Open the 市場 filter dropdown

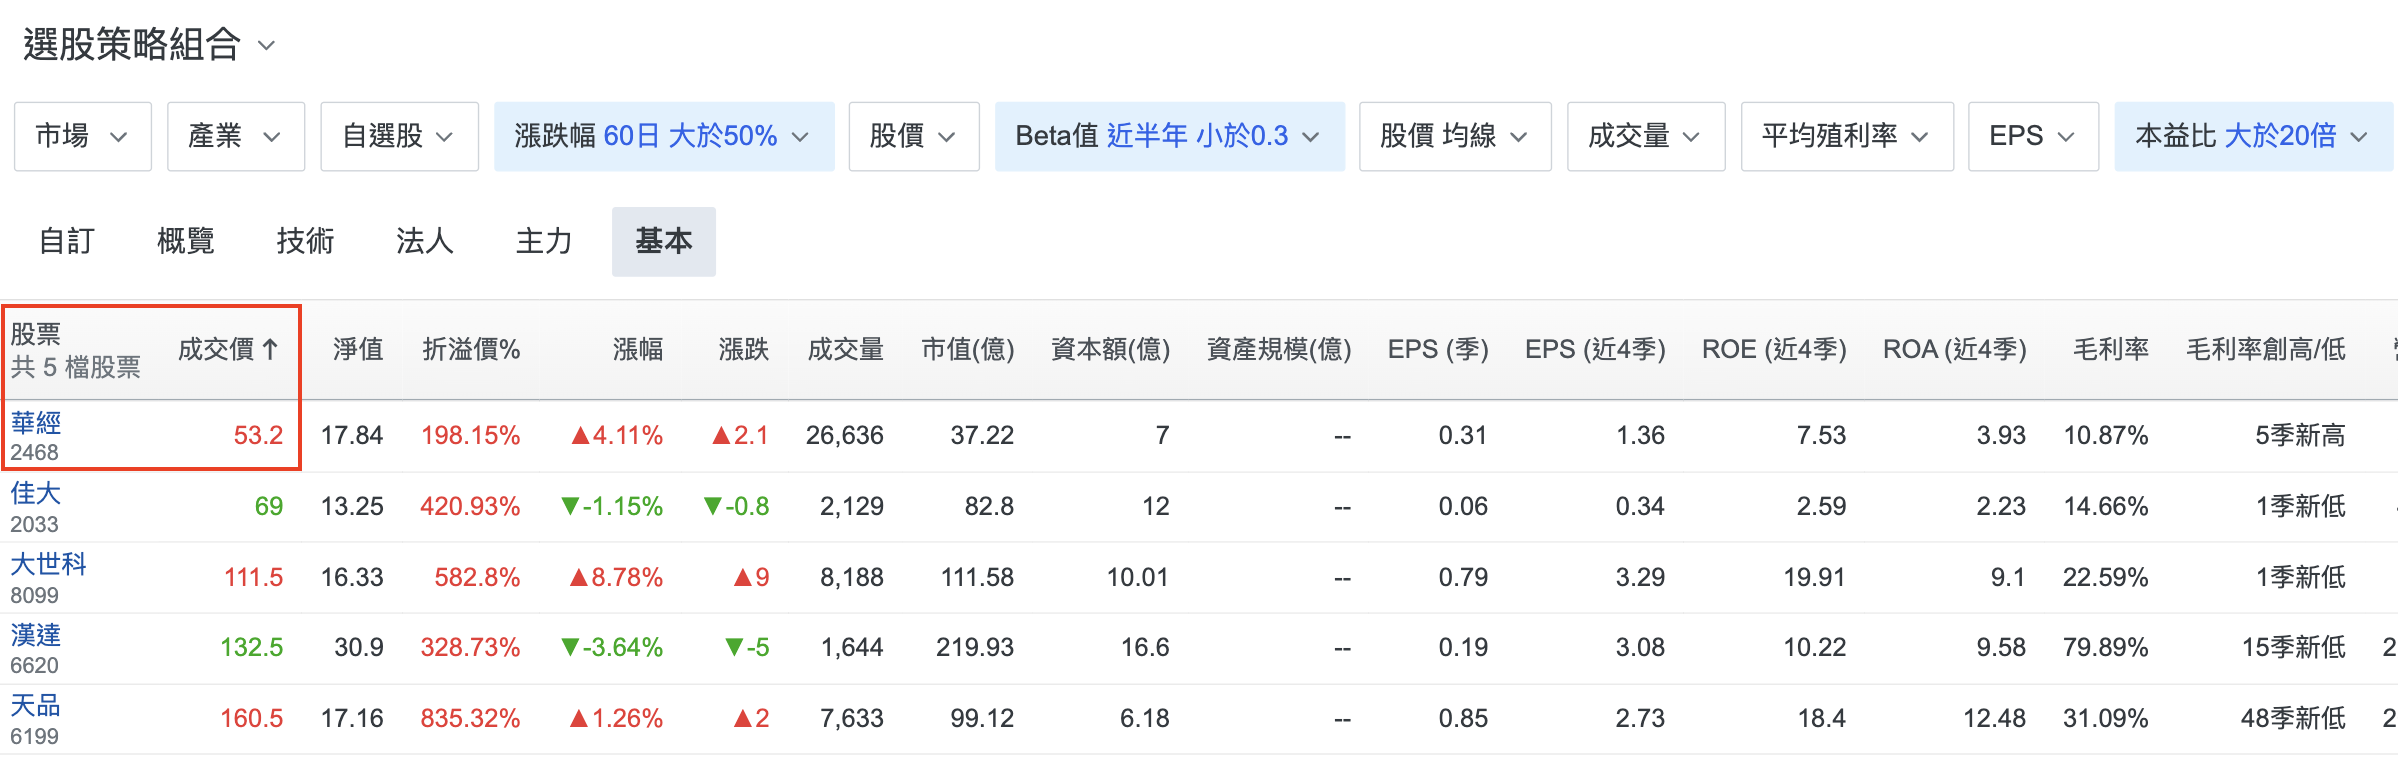coord(83,136)
